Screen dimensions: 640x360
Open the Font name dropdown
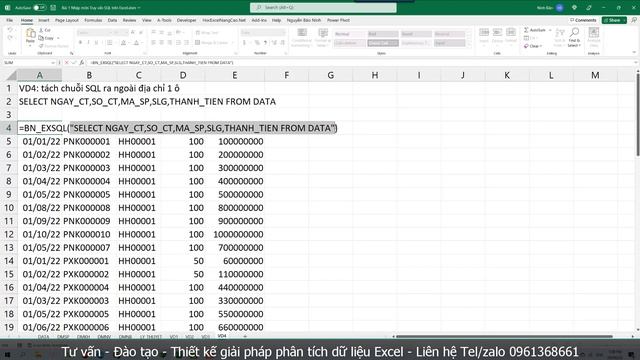click(110, 33)
